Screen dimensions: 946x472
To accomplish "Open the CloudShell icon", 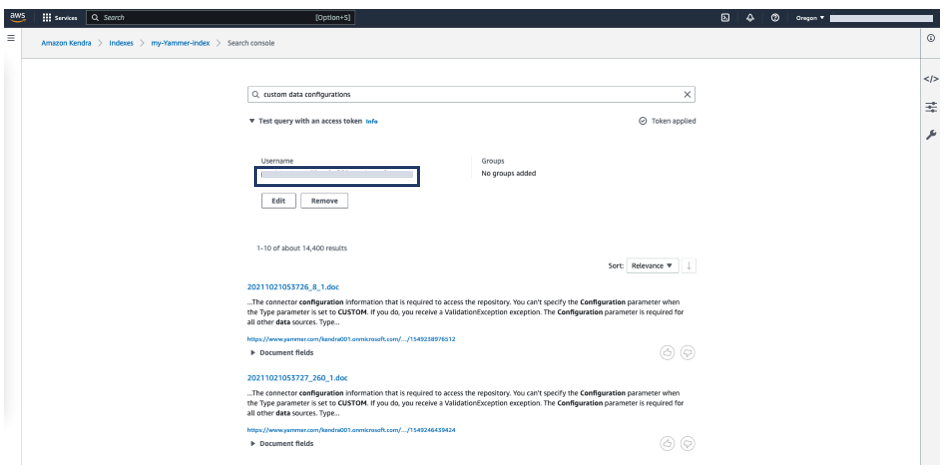I will (x=725, y=18).
